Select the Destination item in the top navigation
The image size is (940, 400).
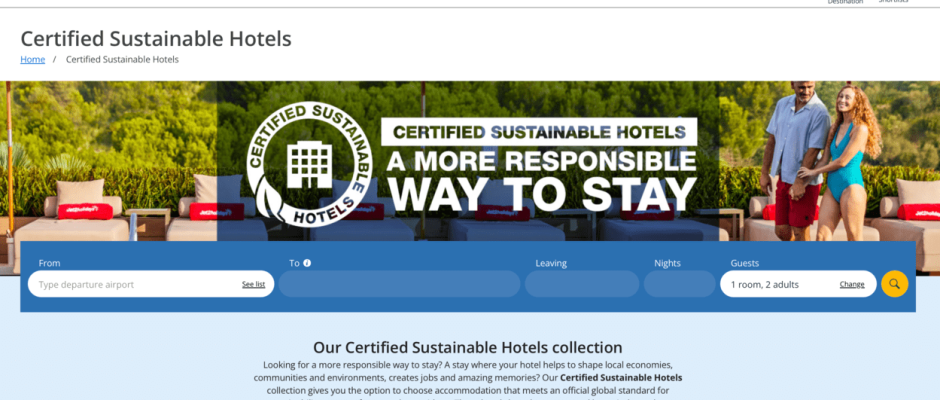[845, 2]
